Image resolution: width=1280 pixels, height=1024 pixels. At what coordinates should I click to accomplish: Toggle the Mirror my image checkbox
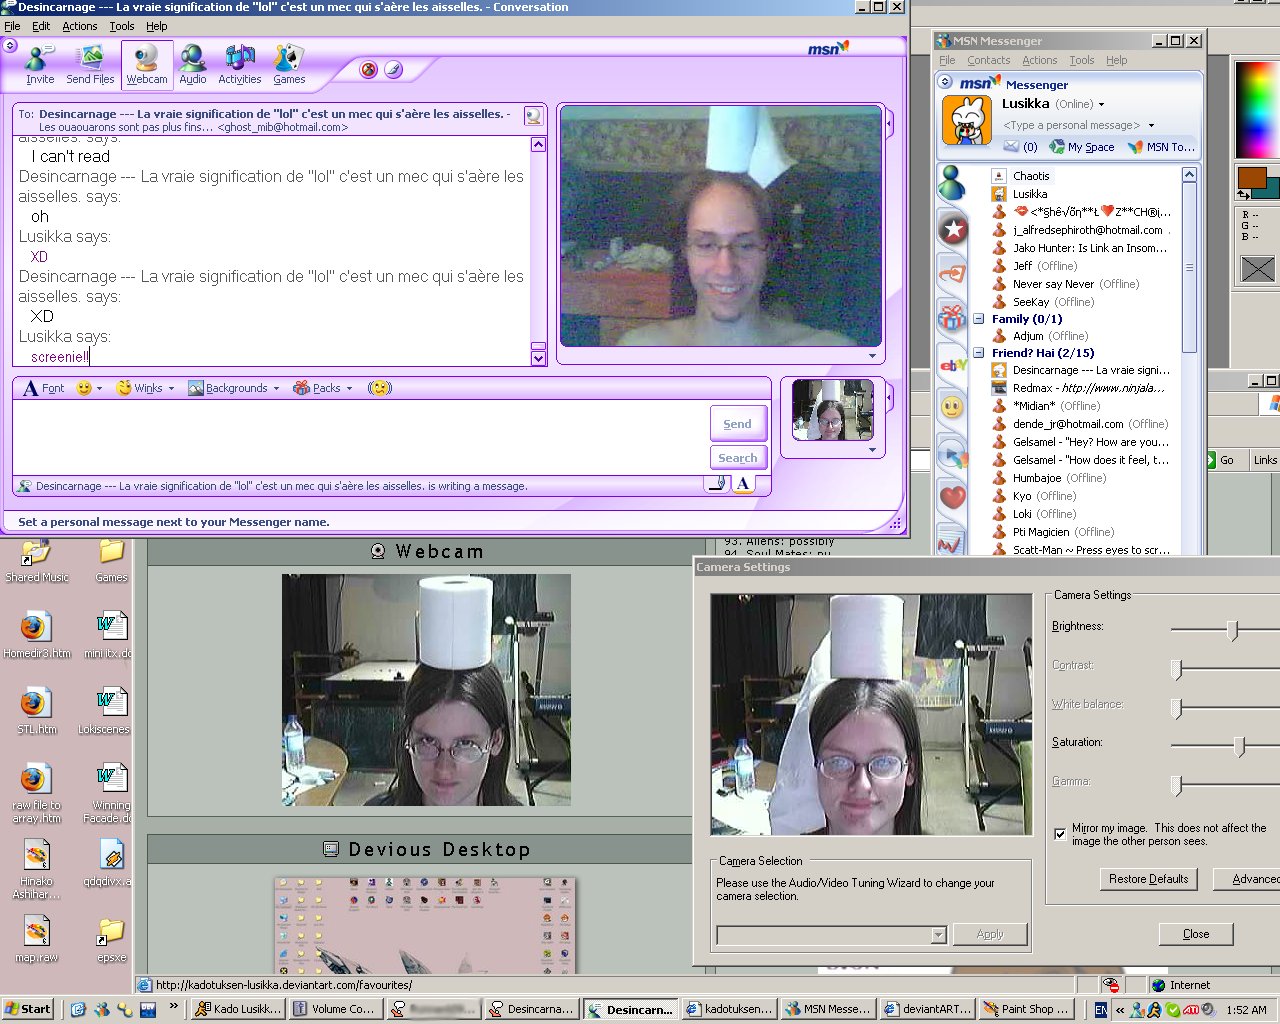1060,834
